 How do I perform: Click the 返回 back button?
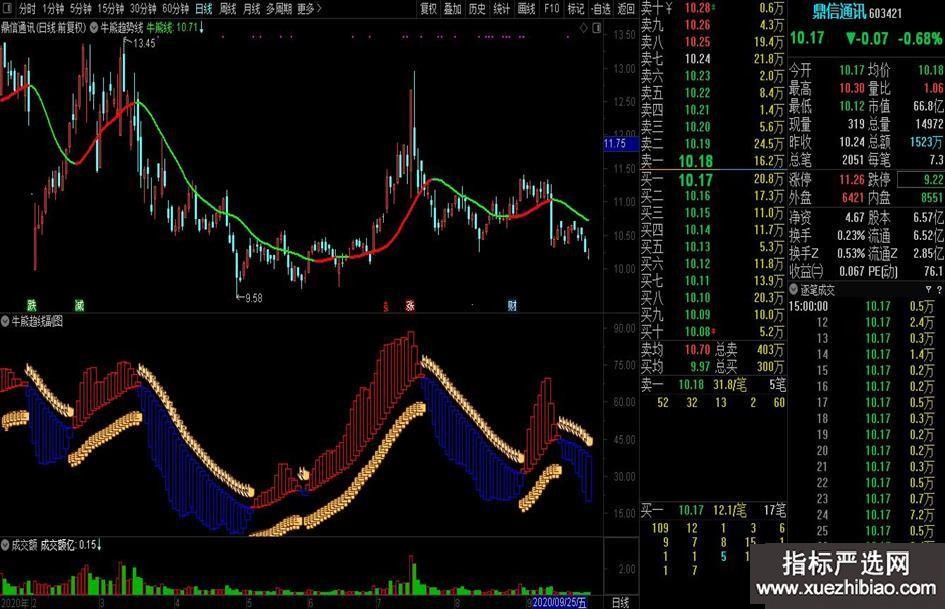(626, 8)
